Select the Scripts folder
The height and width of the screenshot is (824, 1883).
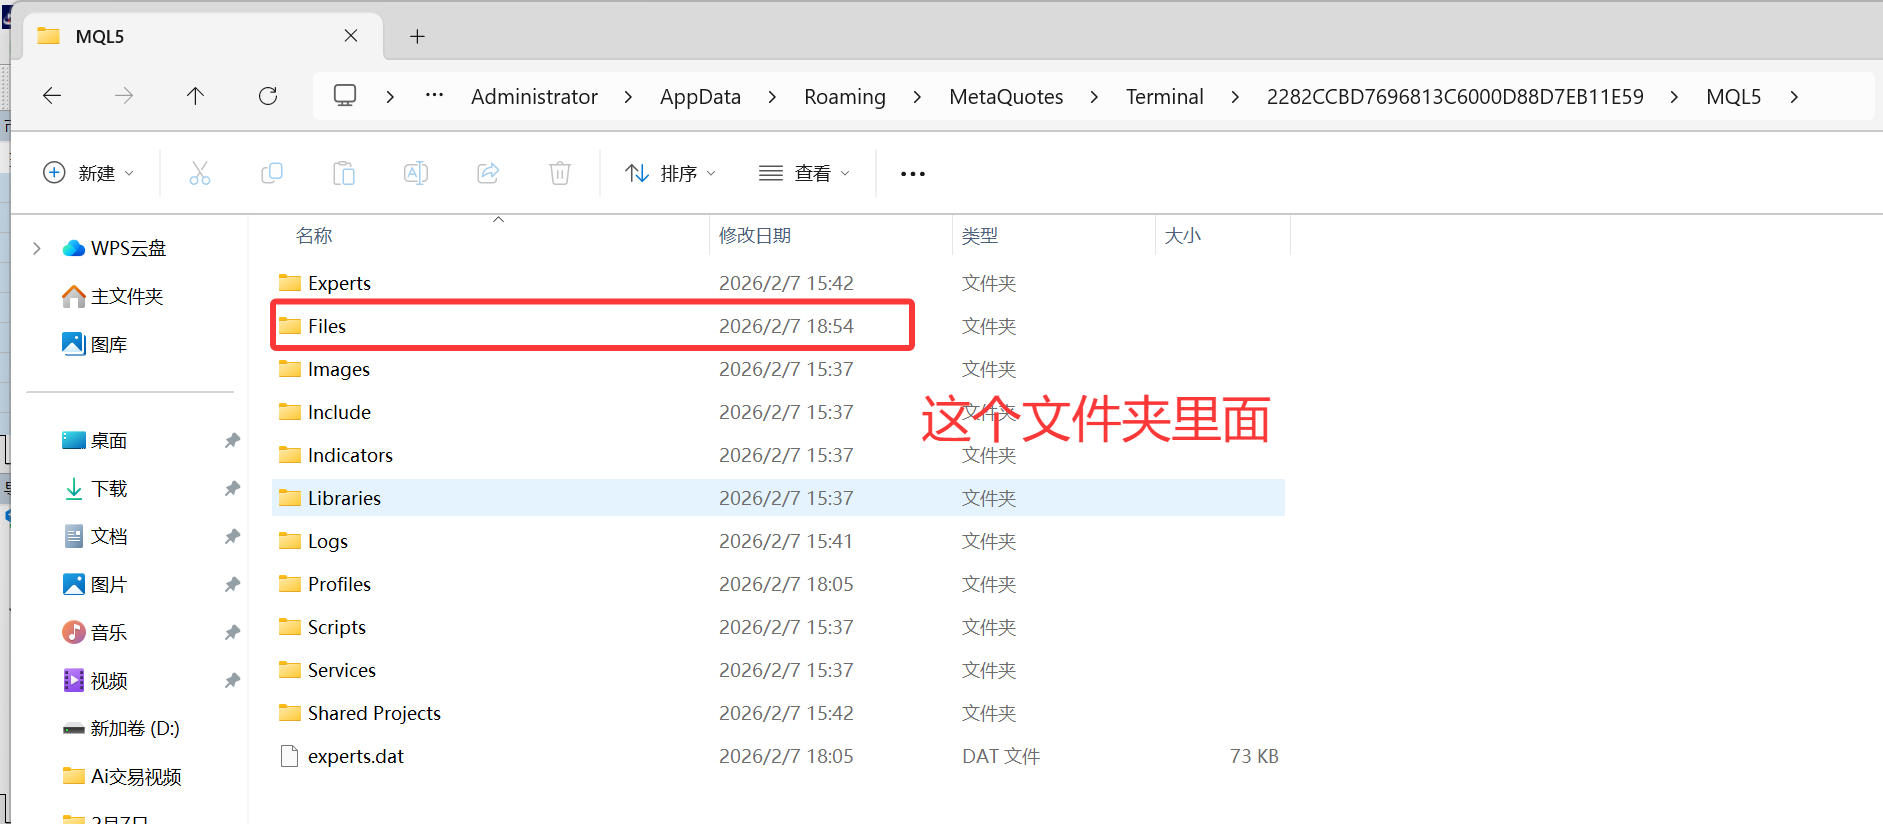[778, 627]
